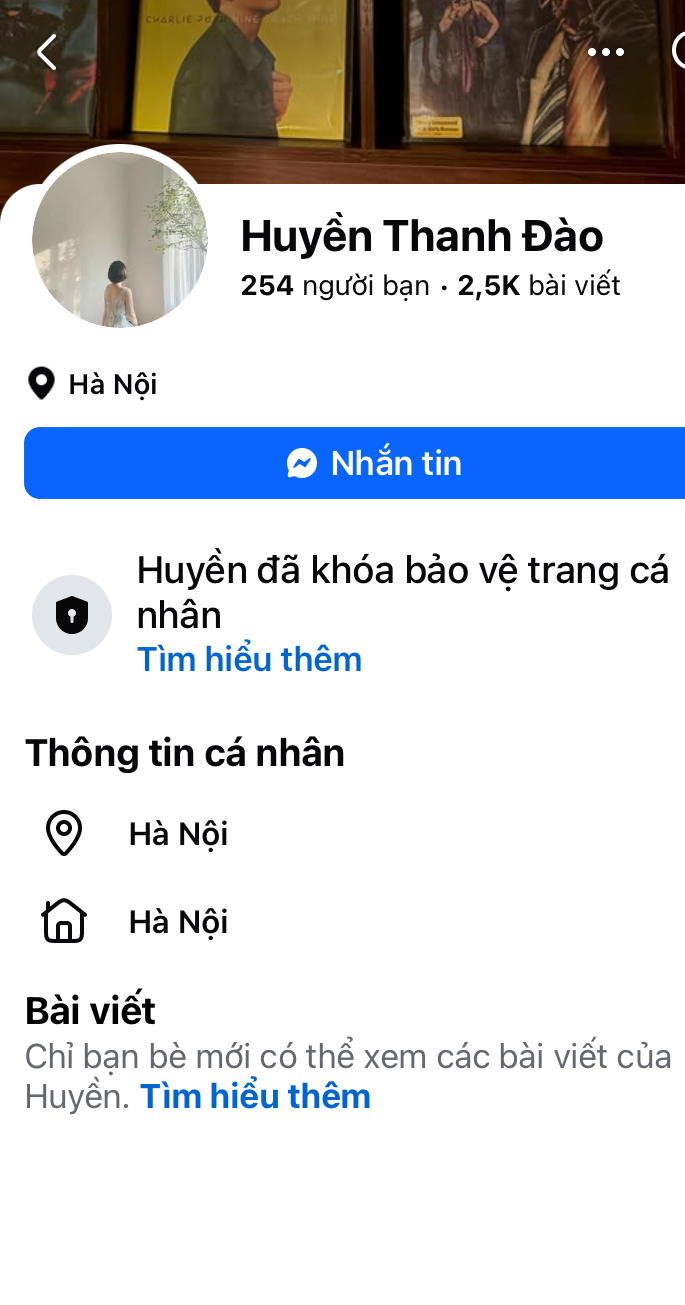Tap the location pin beside Hà Nội under name
Image resolution: width=685 pixels, height=1305 pixels.
click(41, 384)
